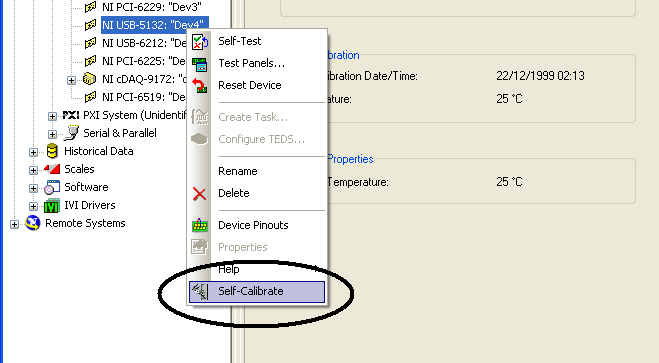Select NI PCI-6229 "Dev3" tree item
The height and width of the screenshot is (363, 659).
click(152, 7)
